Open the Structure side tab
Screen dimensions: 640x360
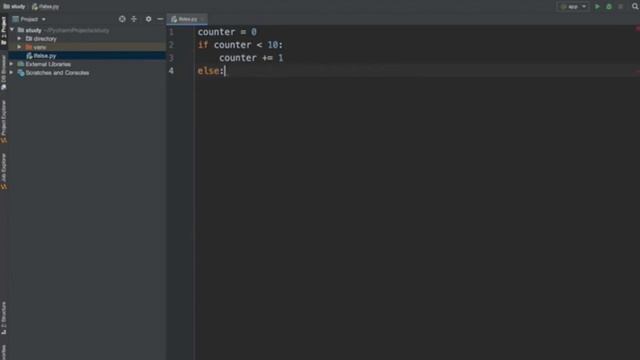tap(4, 318)
